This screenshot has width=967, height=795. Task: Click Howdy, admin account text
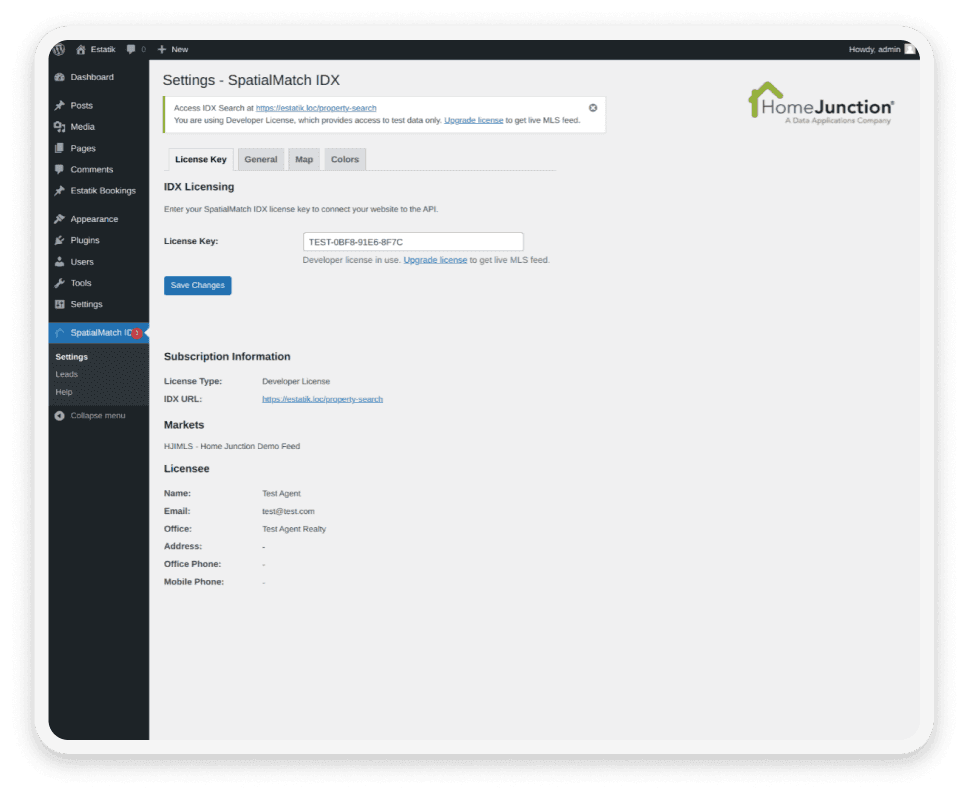874,49
